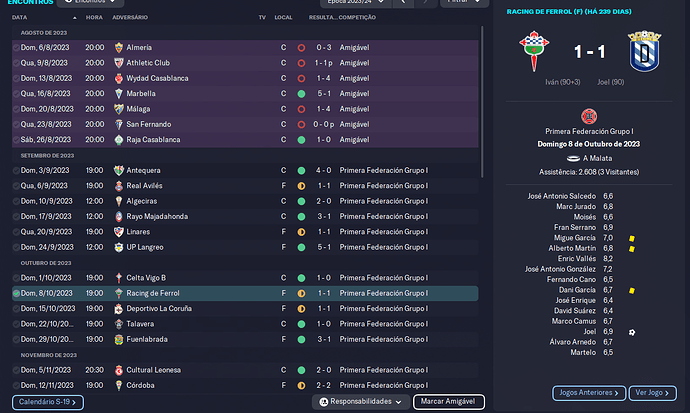Open the Responsabilidades dropdown
690x413 pixels.
(x=363, y=402)
